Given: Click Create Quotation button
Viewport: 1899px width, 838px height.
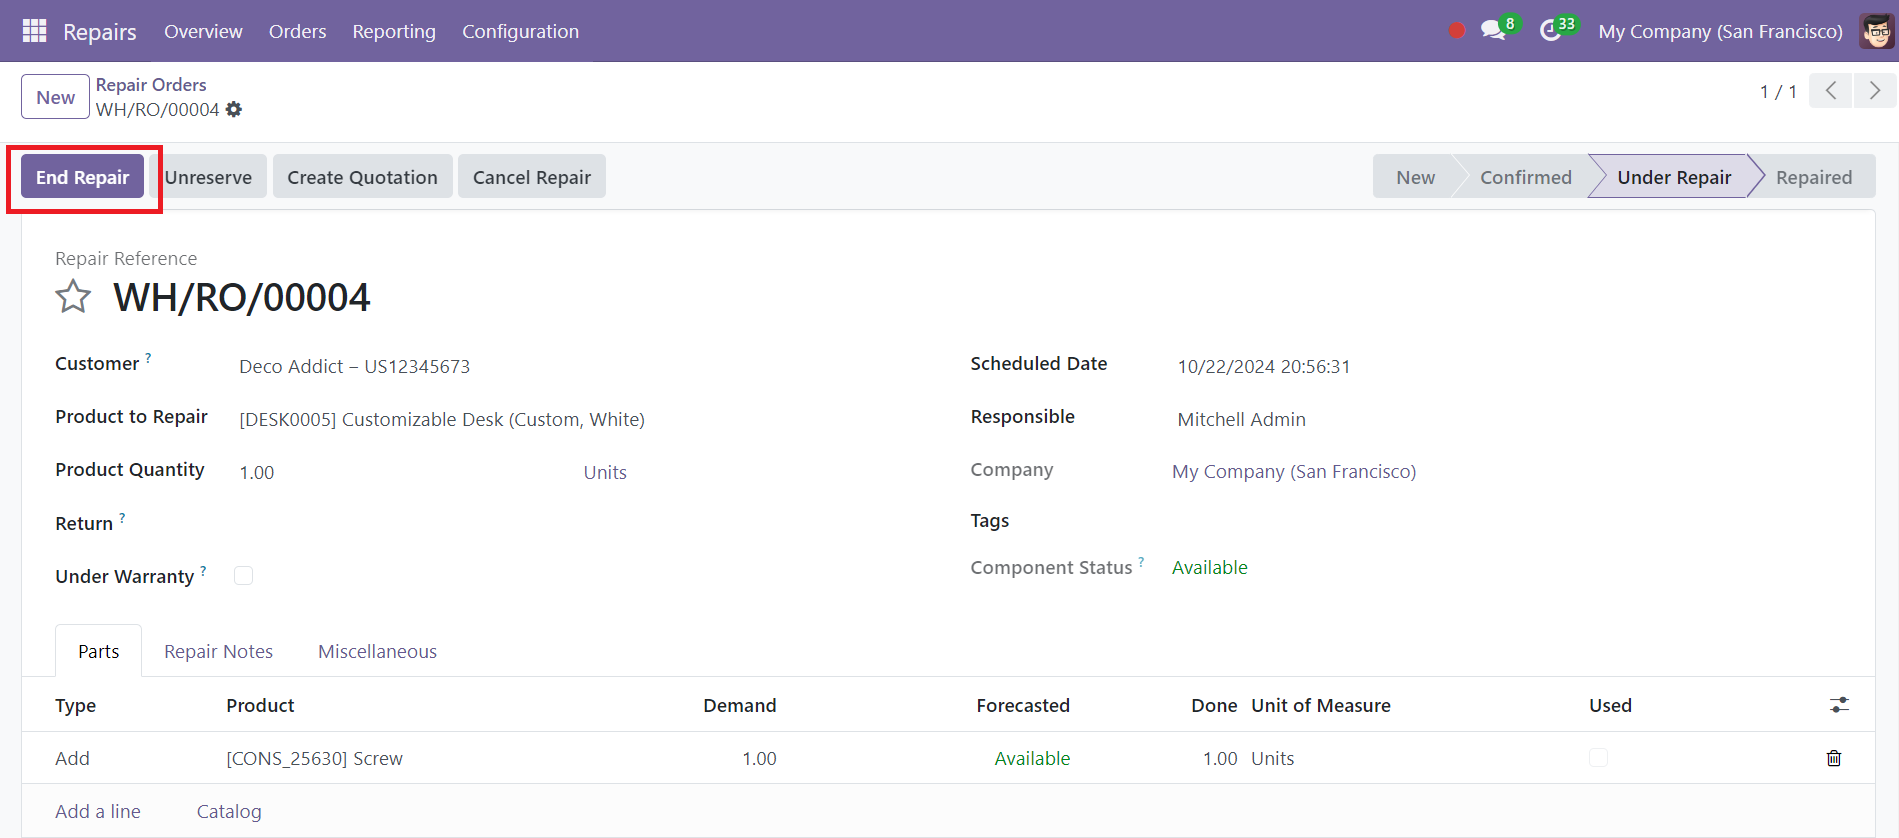Looking at the screenshot, I should pos(362,177).
